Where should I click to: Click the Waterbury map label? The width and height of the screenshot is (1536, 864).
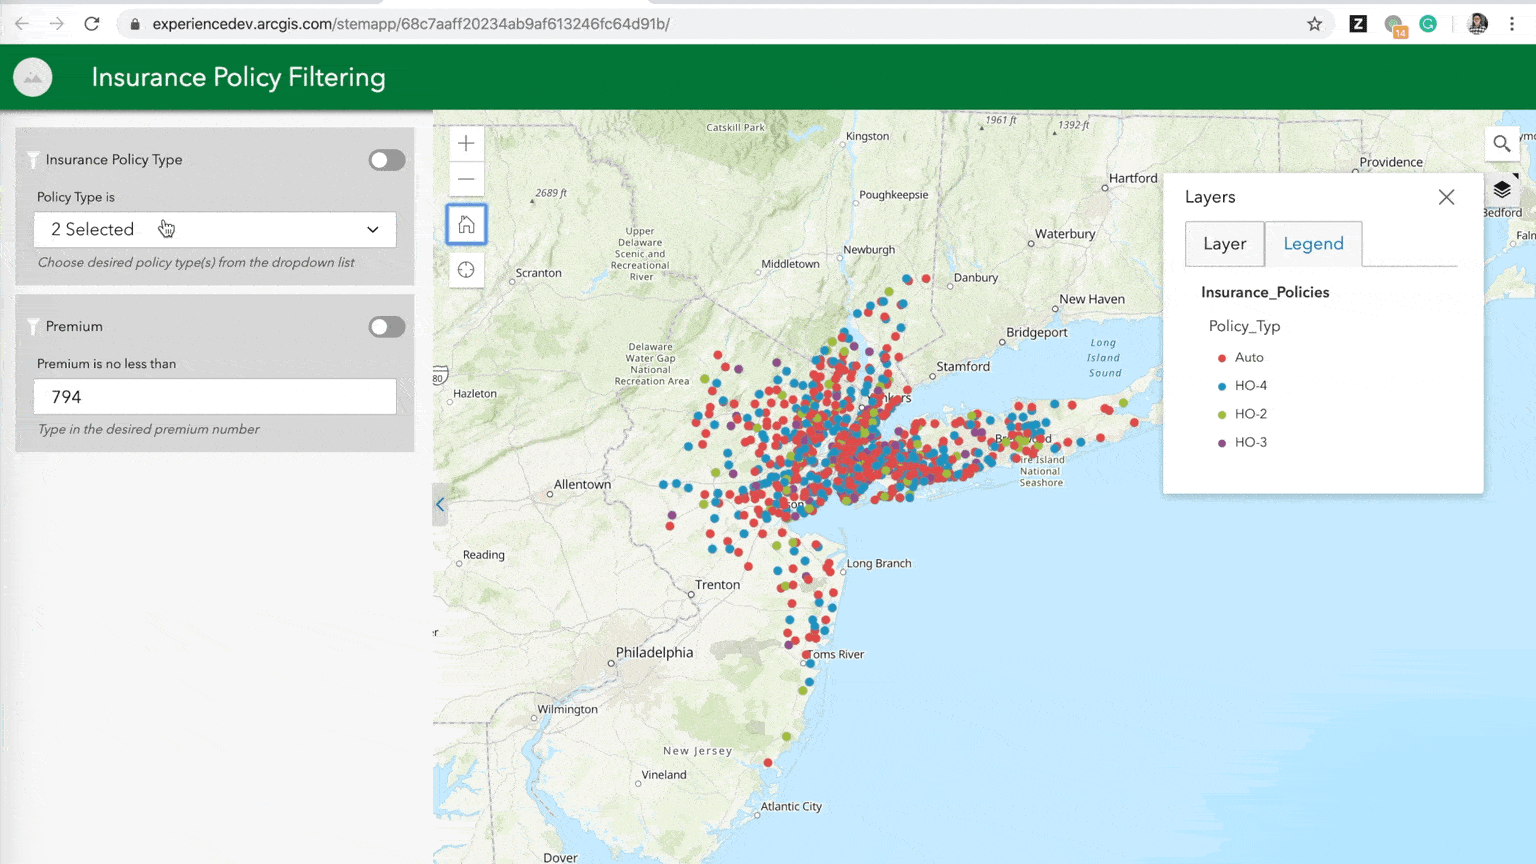click(x=1065, y=234)
